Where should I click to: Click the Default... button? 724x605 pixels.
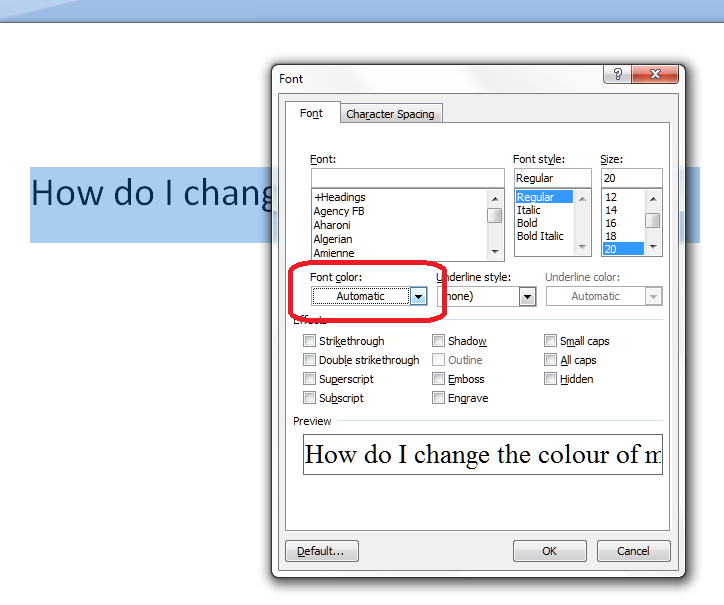[x=322, y=551]
